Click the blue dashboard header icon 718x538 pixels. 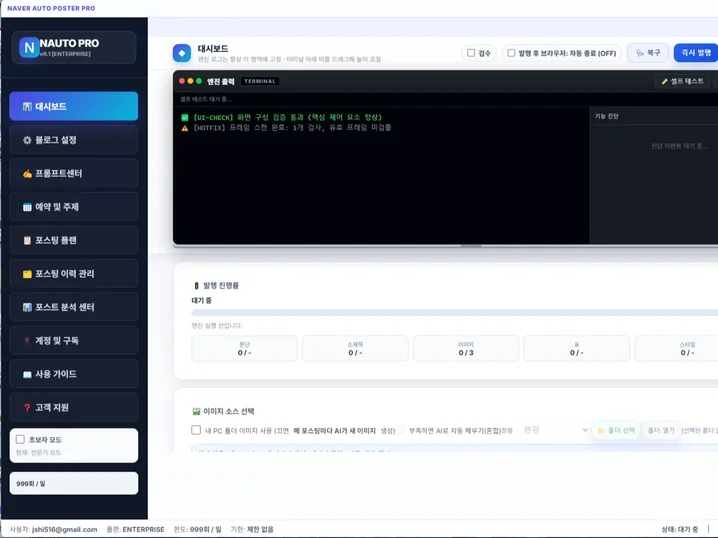pos(181,53)
